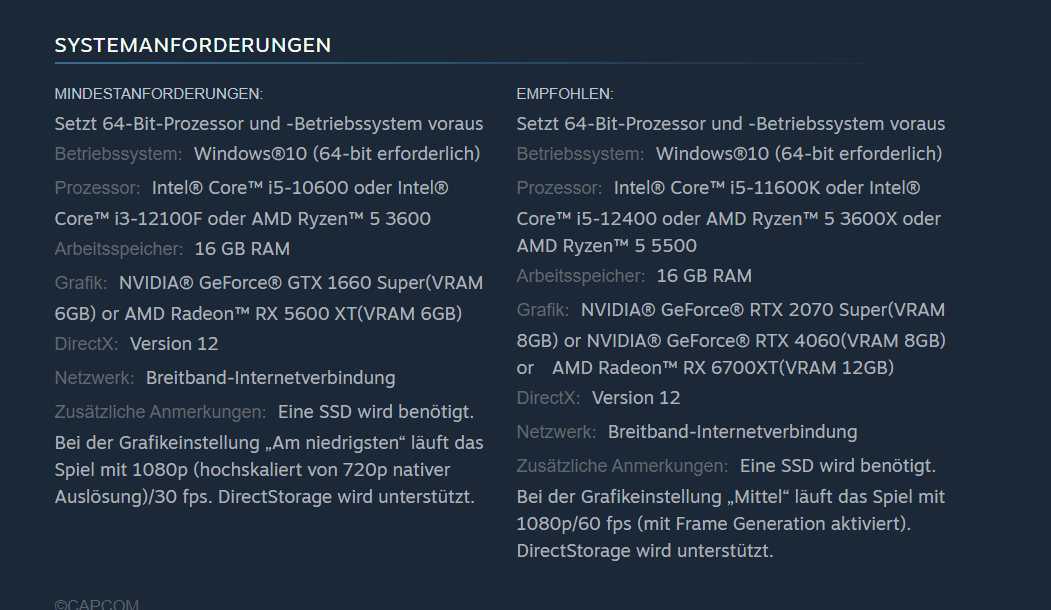
Task: Click the AMD Ryzen 5 5500 text
Action: [x=606, y=246]
